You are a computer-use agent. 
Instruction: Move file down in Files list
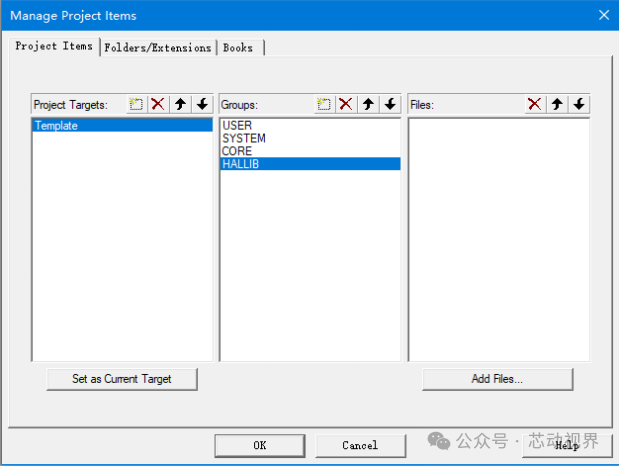(x=579, y=105)
